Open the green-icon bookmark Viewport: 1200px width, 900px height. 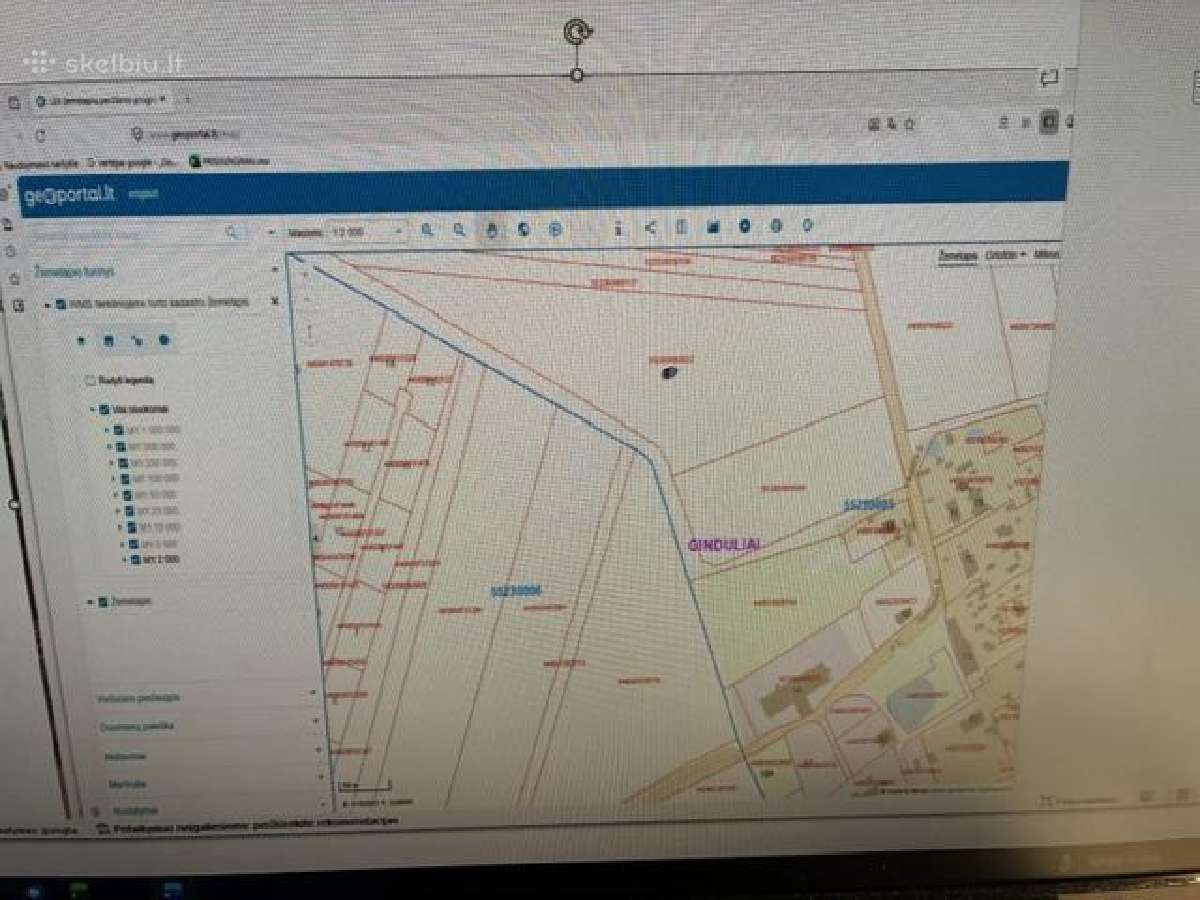231,161
